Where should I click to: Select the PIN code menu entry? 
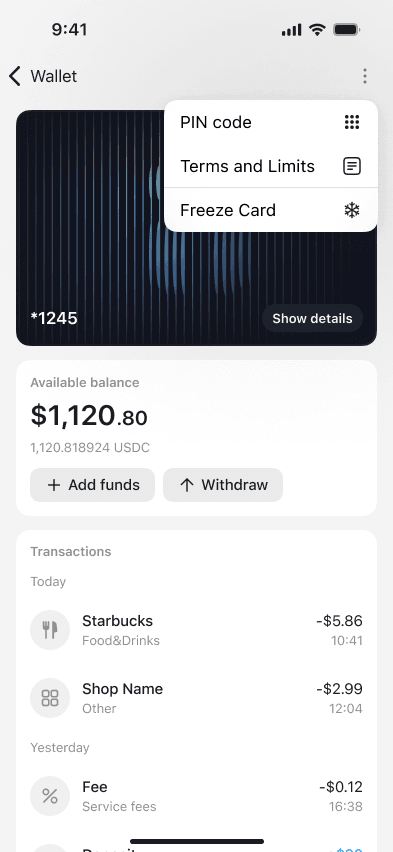[x=271, y=122]
